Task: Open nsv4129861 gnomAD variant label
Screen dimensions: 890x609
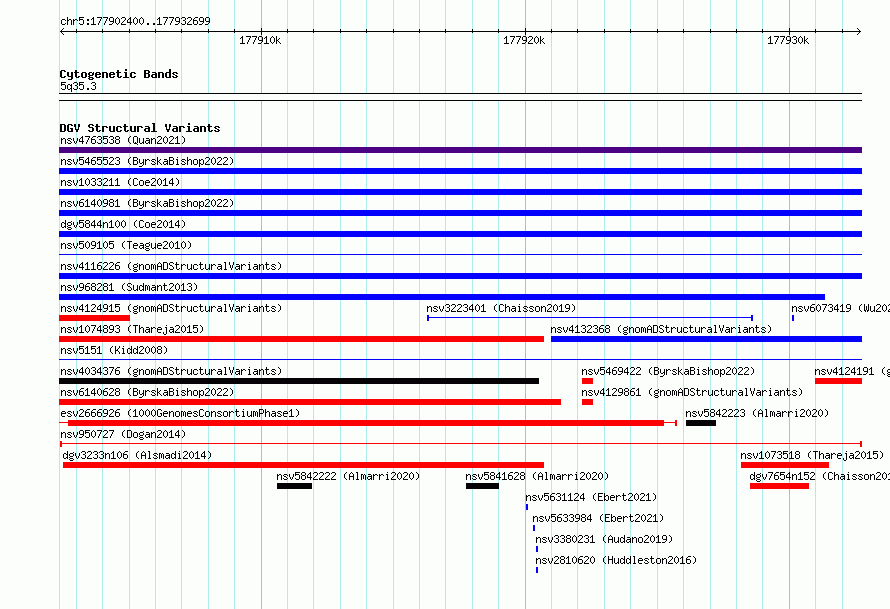Action: coord(692,392)
